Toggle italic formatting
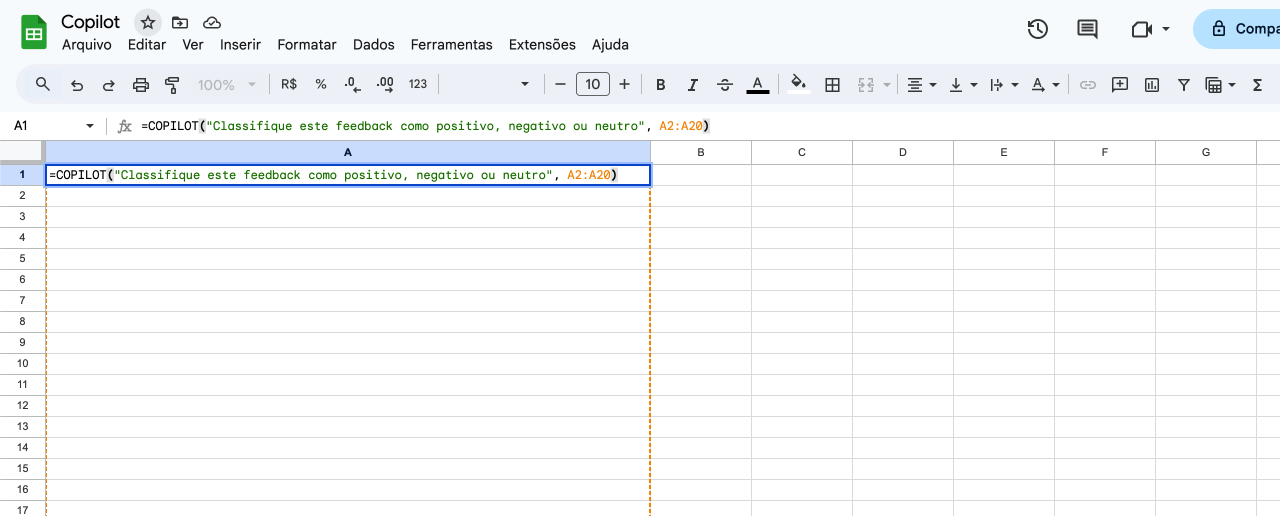Screen dimensions: 1280x516 tap(693, 85)
